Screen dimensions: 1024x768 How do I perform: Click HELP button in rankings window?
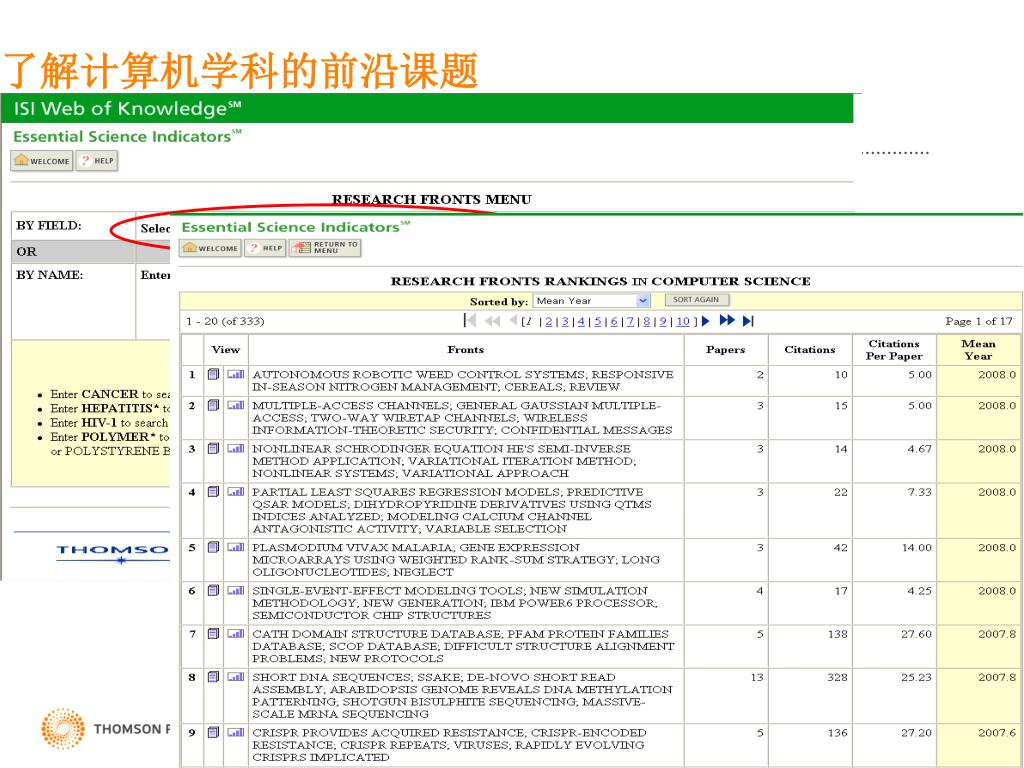tap(265, 248)
